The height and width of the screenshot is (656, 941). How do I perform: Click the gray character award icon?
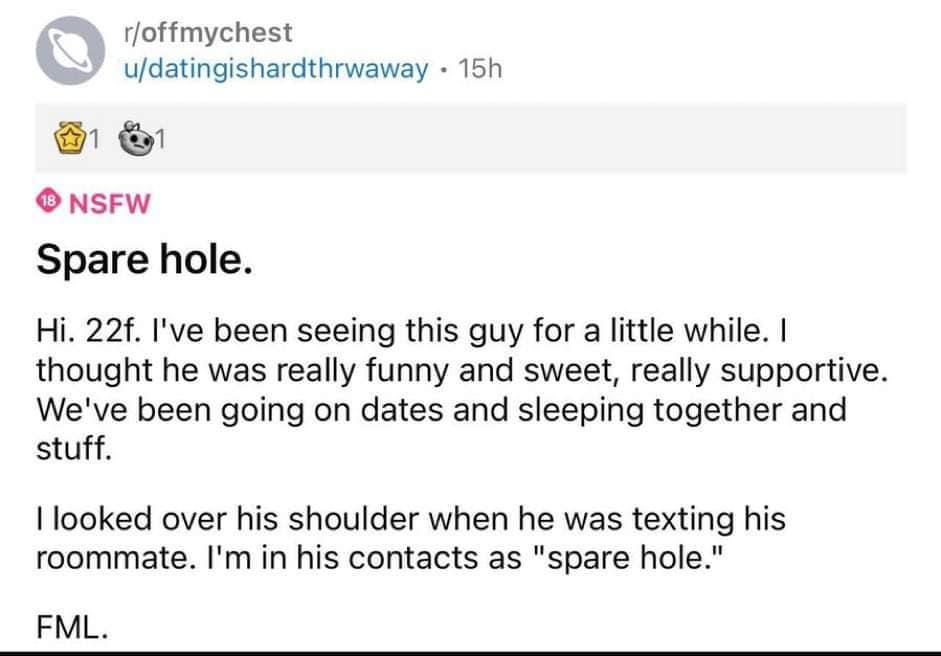pos(132,139)
